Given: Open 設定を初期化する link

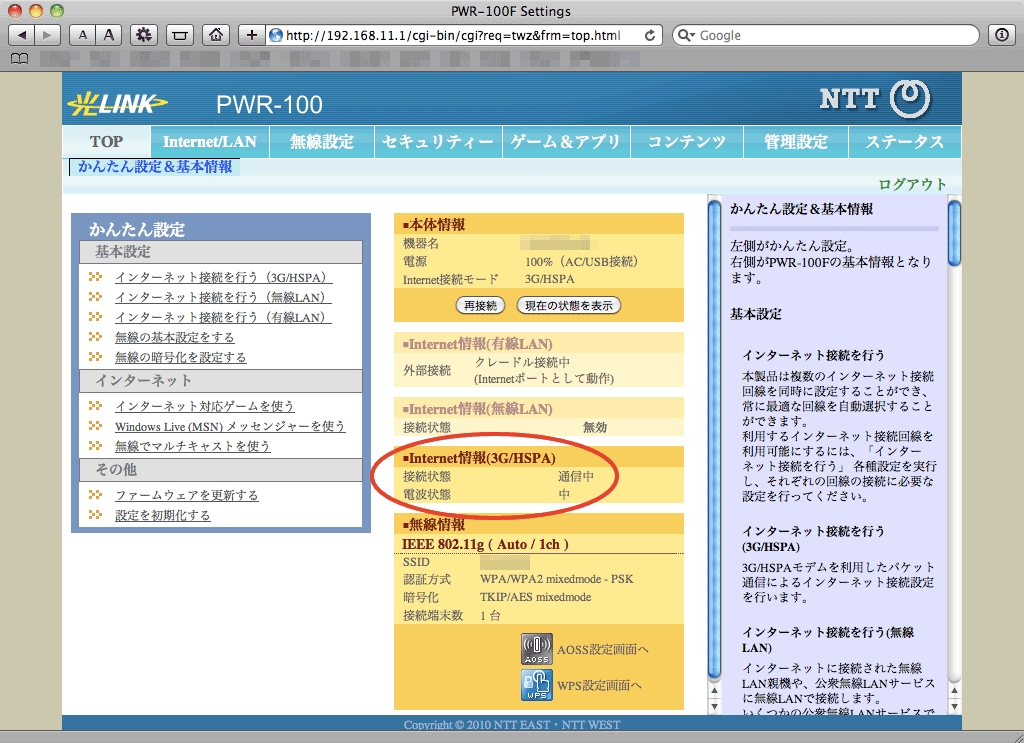Looking at the screenshot, I should [x=163, y=516].
